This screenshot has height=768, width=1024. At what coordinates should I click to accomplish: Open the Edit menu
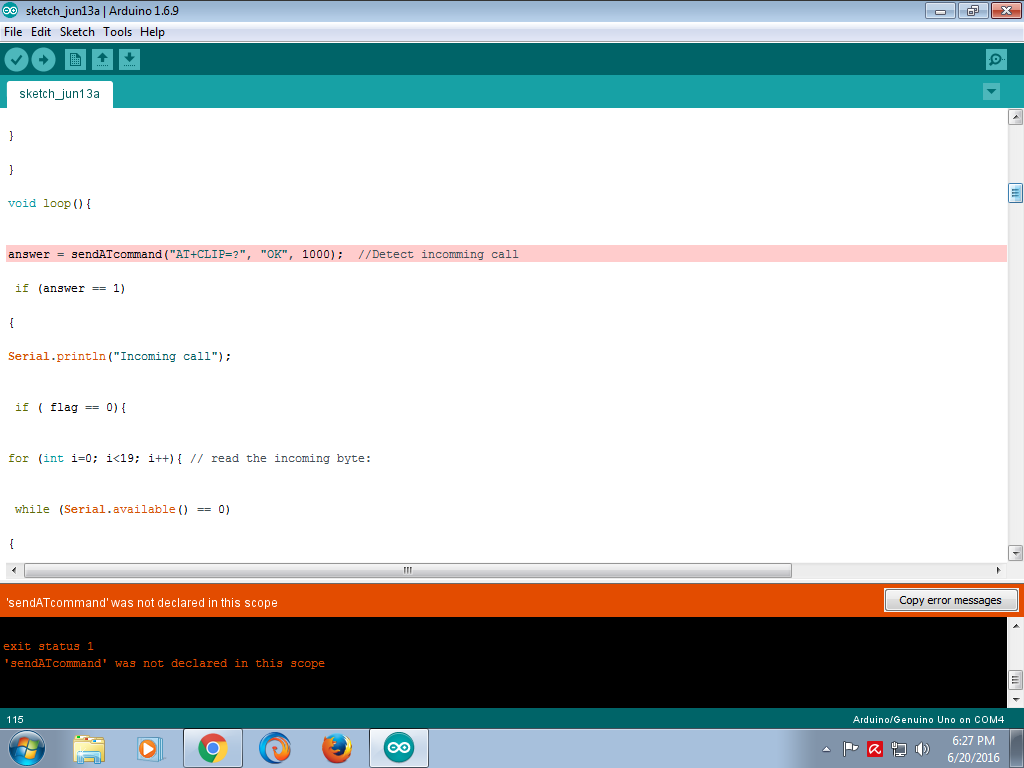click(x=40, y=32)
